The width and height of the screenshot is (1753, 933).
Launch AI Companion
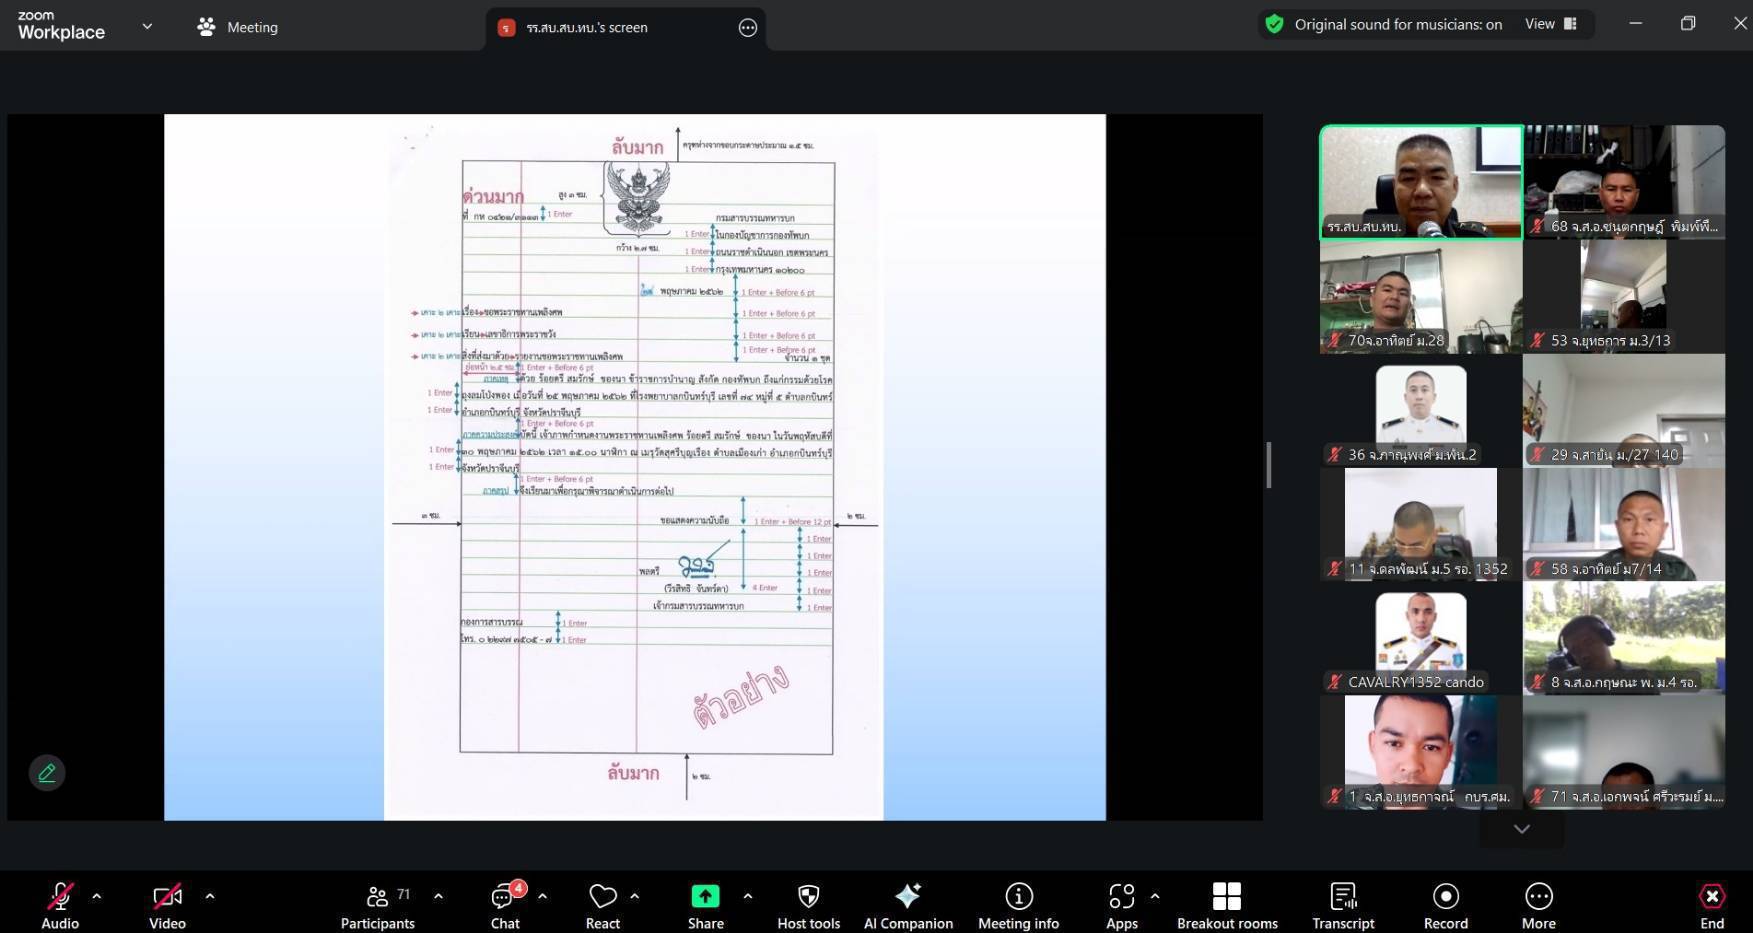(x=908, y=905)
